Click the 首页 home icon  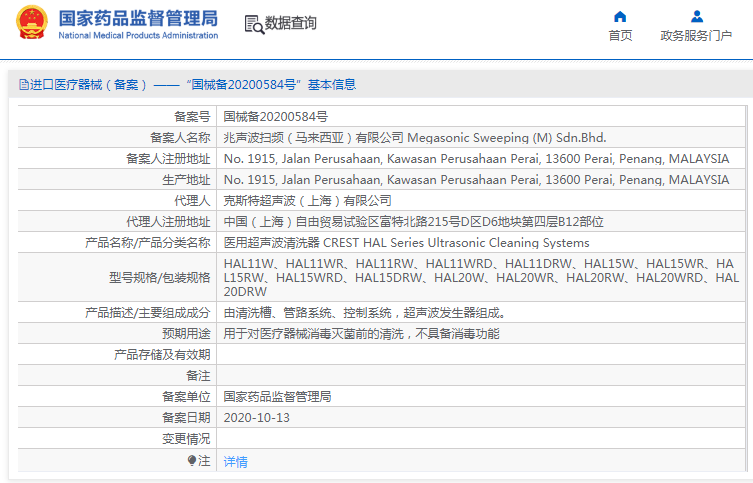click(x=620, y=17)
